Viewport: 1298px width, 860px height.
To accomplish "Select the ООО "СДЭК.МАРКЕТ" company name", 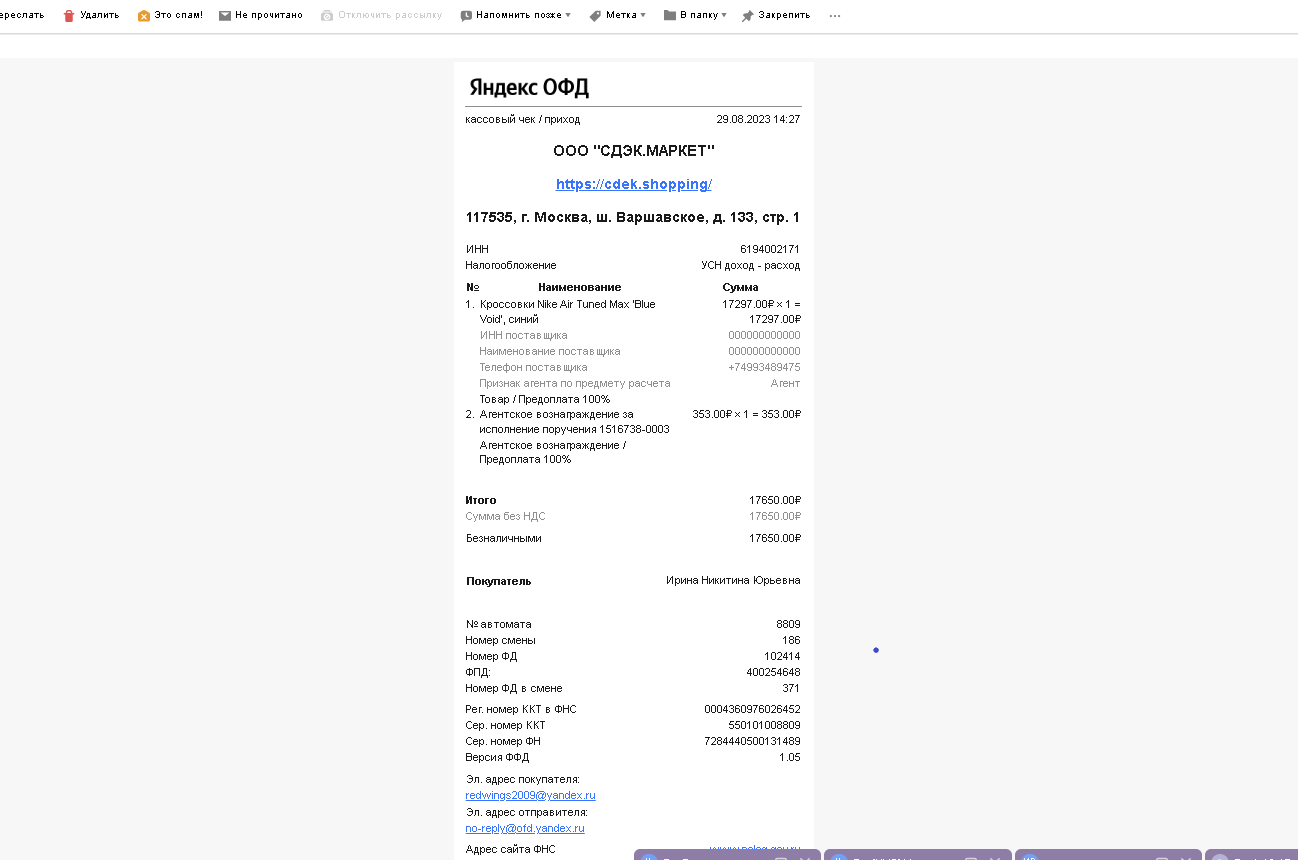I will (x=634, y=150).
